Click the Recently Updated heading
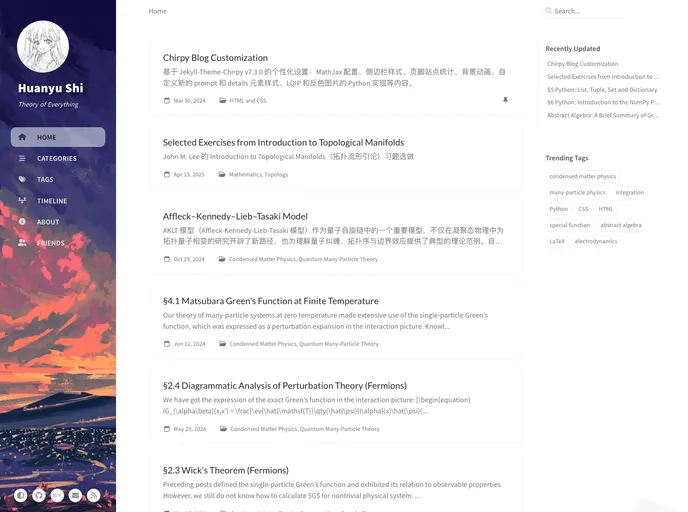Viewport: 688px width, 512px height. pos(573,49)
